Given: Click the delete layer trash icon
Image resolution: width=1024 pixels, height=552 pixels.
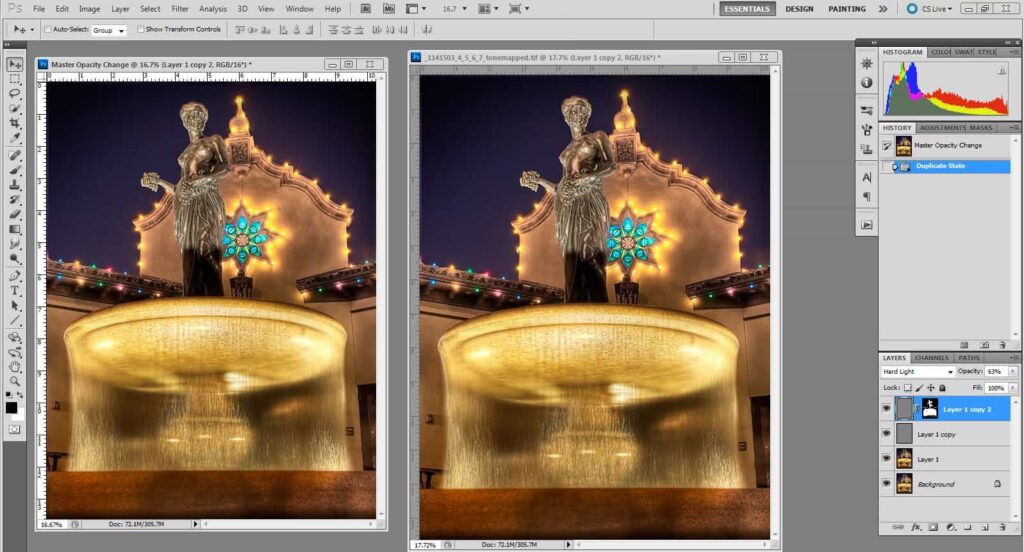Looking at the screenshot, I should [x=1004, y=527].
